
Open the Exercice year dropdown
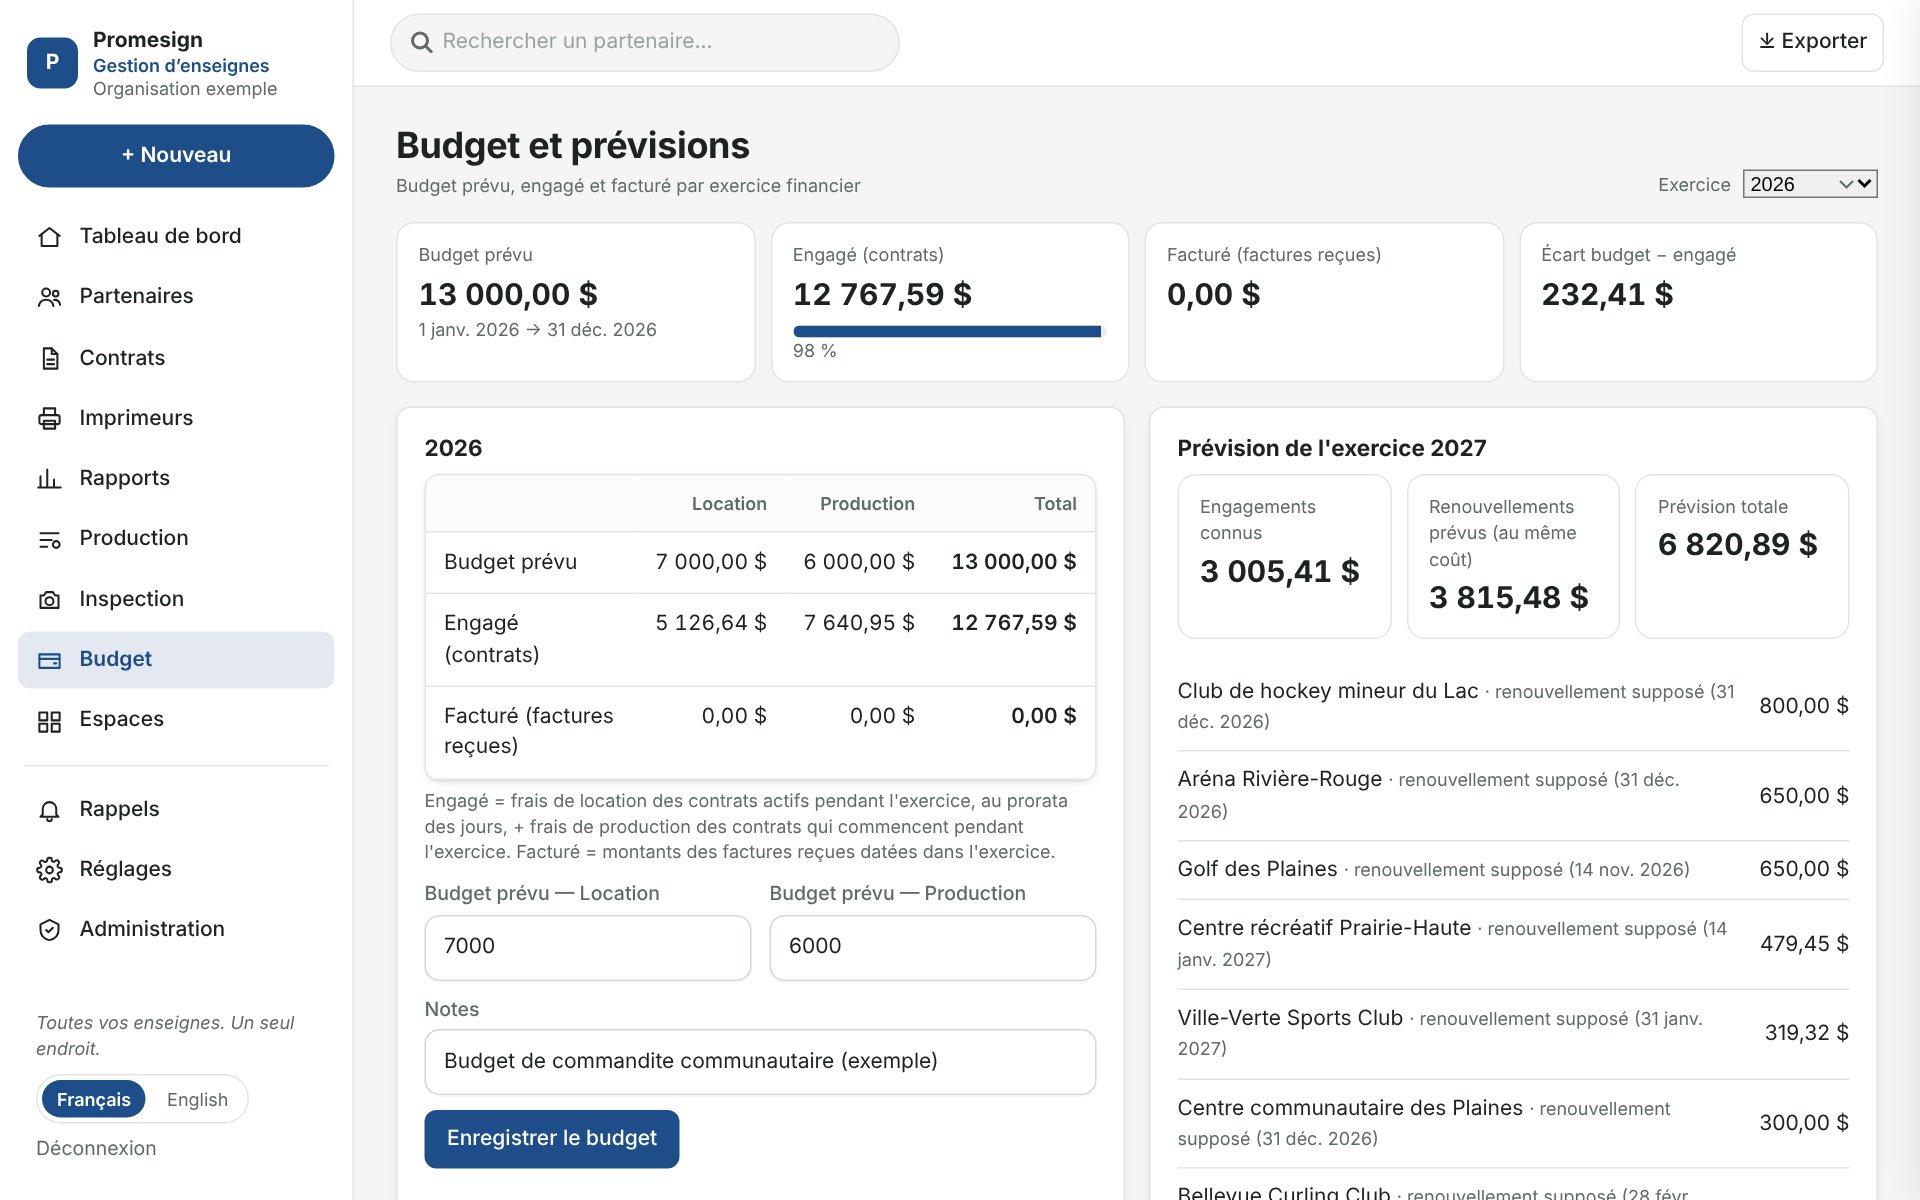[x=1810, y=184]
